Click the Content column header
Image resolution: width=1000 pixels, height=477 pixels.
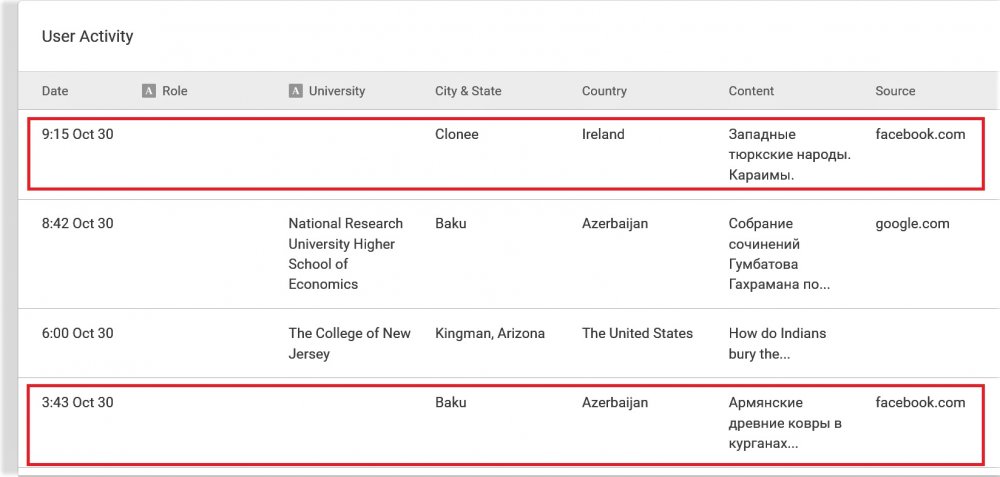751,91
